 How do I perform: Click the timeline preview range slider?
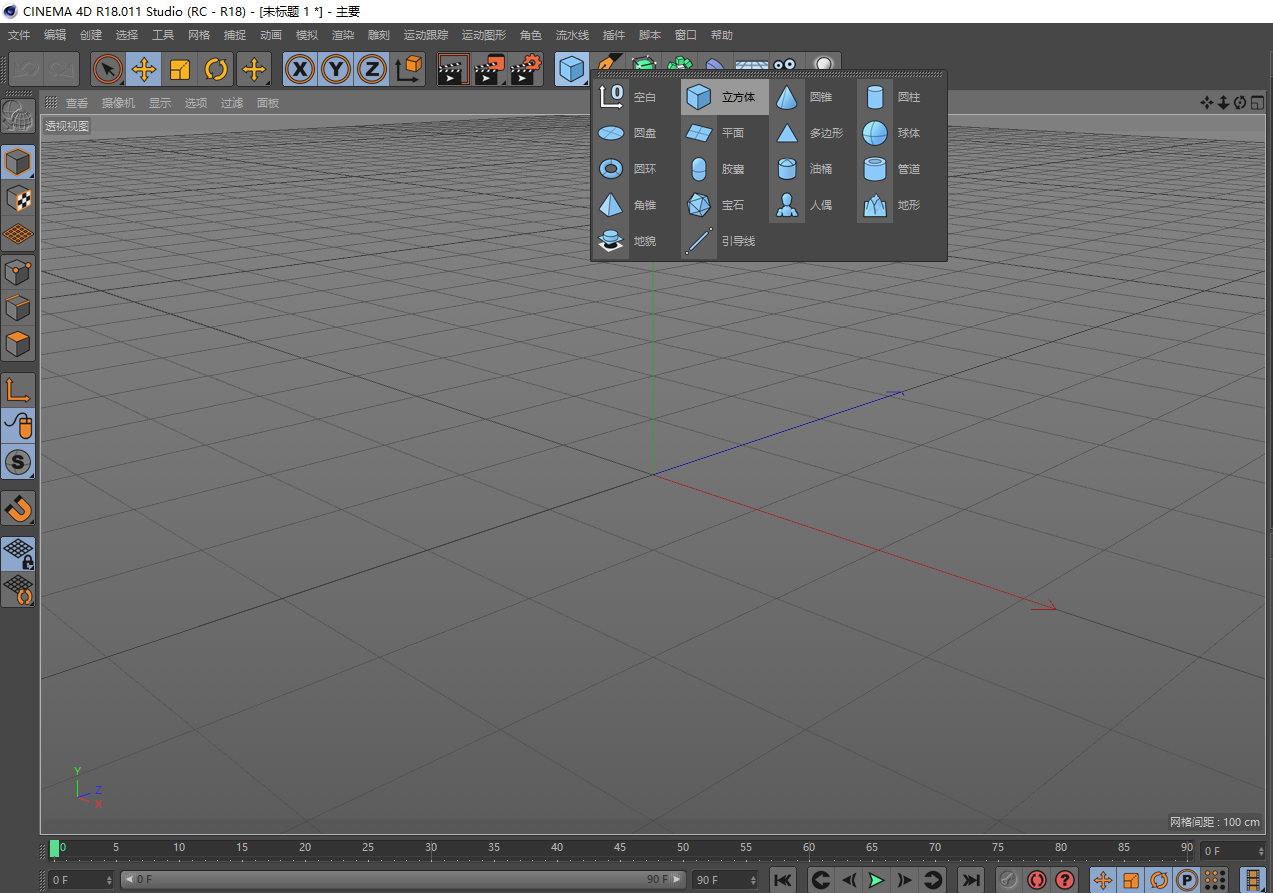403,880
